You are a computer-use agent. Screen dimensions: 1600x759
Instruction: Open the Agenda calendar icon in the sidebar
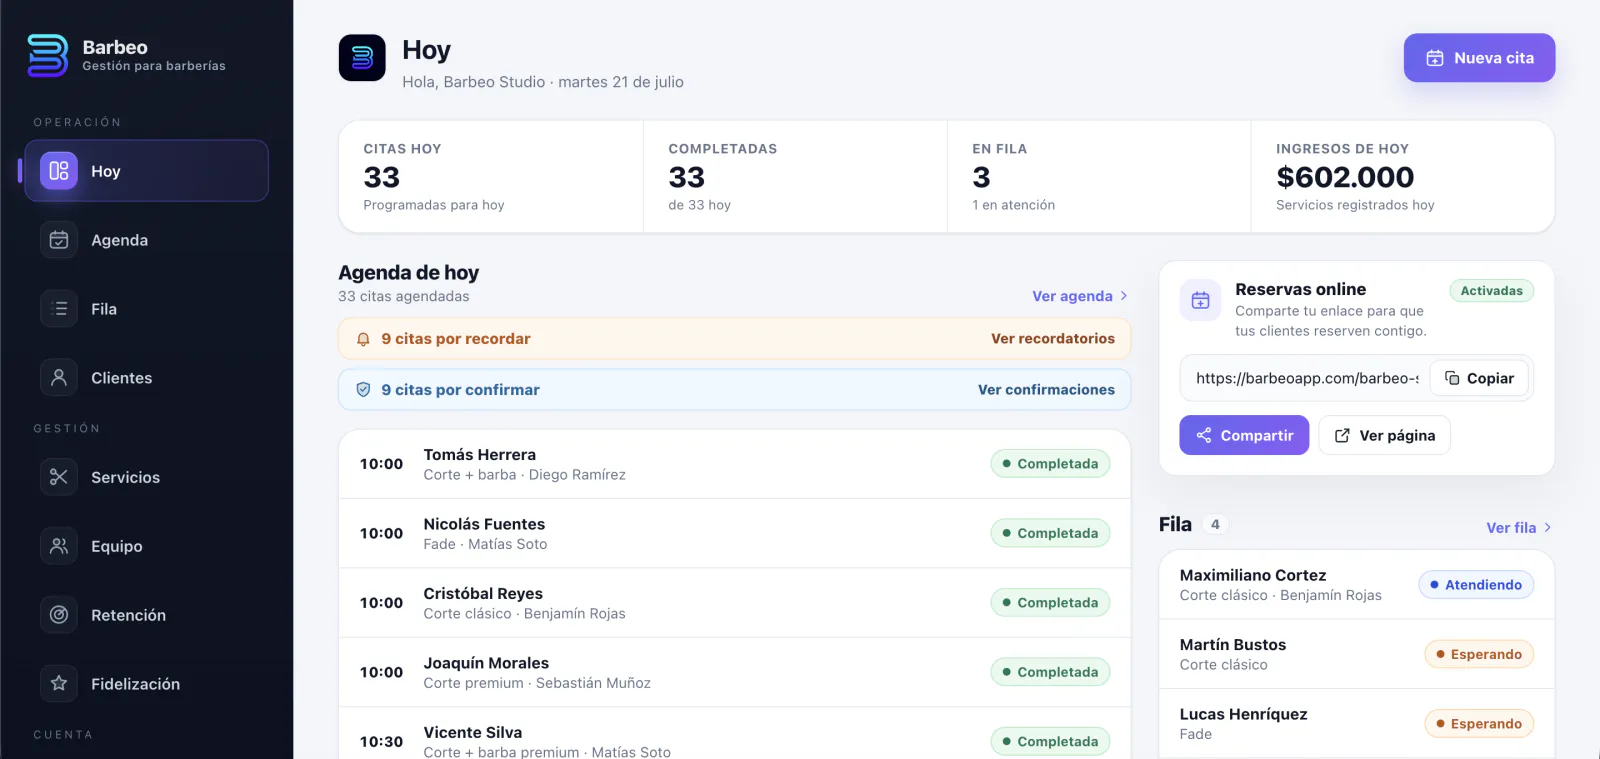pos(59,240)
